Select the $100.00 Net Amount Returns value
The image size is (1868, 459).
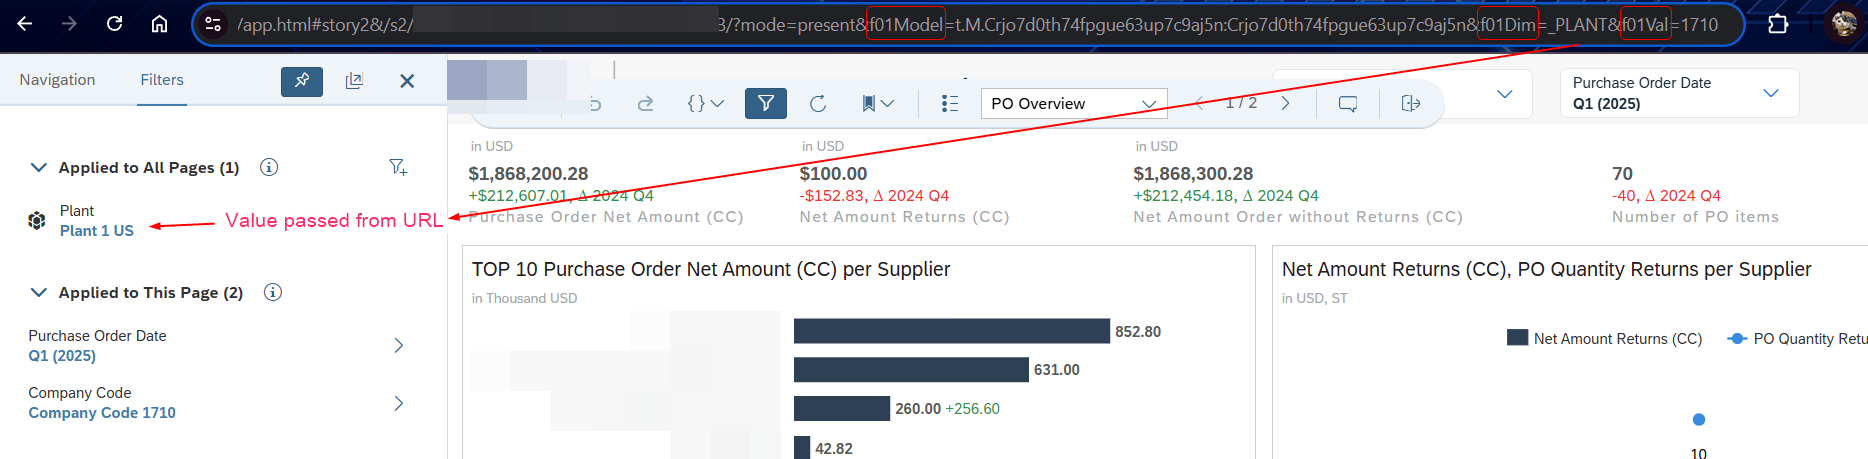tap(833, 174)
